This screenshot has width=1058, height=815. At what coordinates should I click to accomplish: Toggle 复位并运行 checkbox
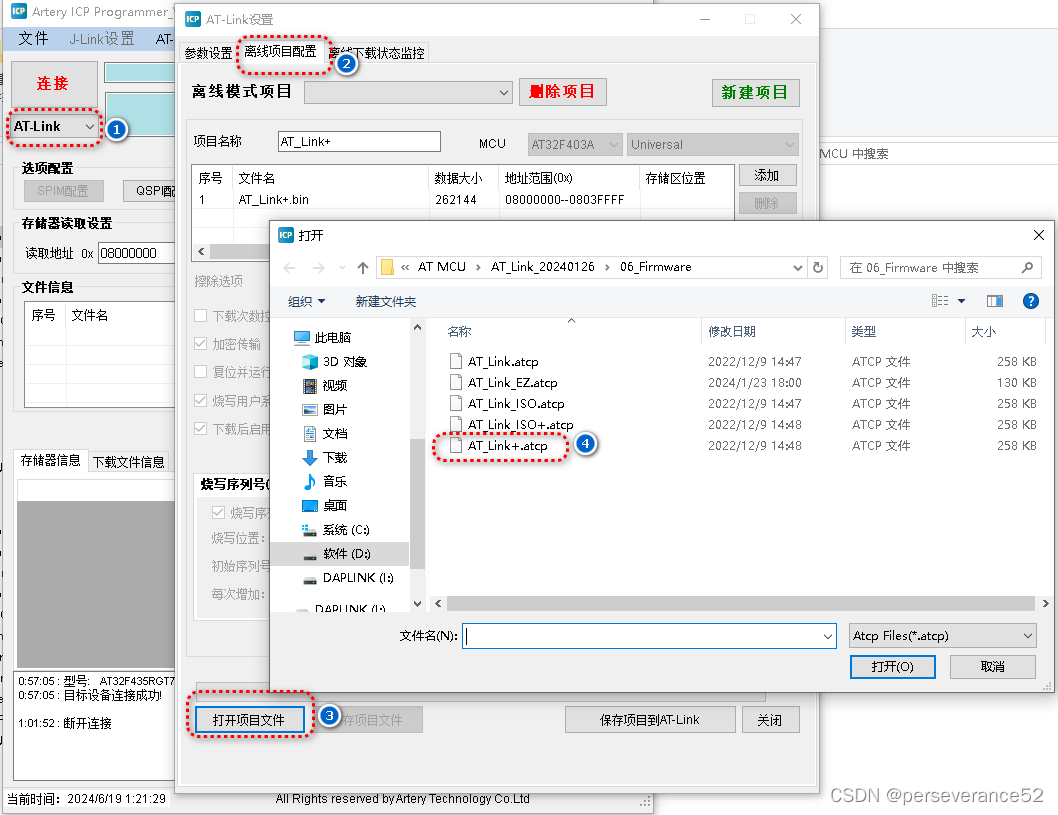200,372
